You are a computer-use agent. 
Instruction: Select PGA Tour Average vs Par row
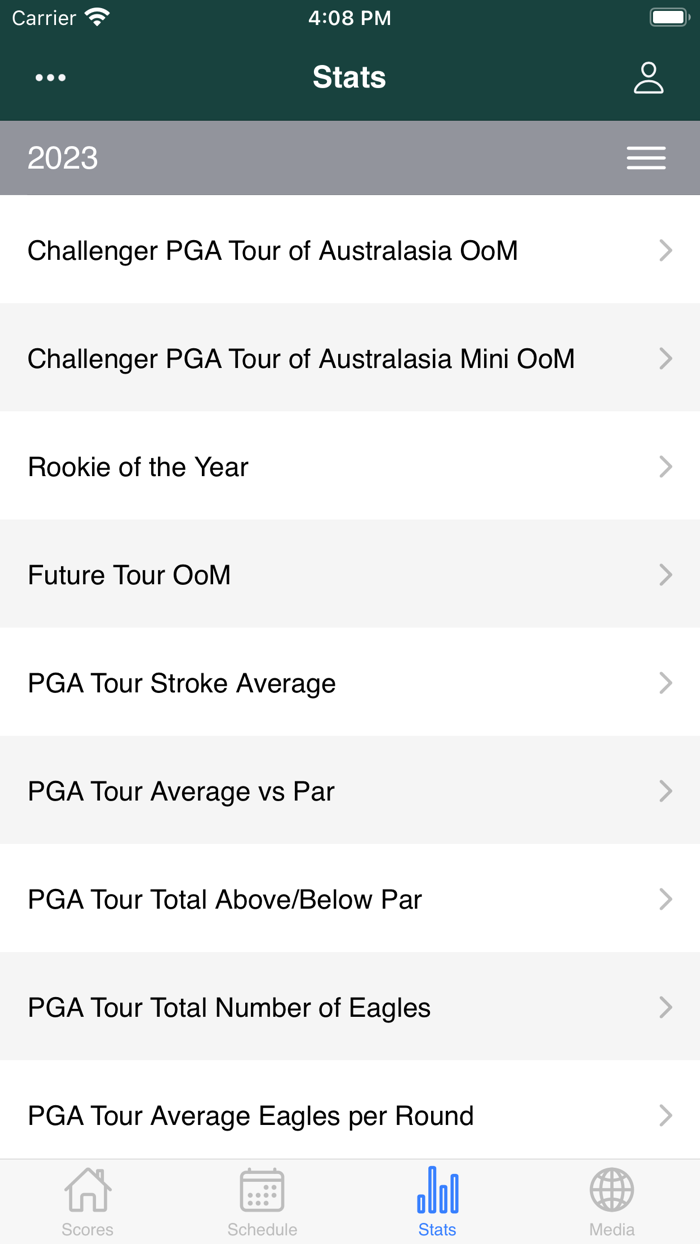[x=350, y=791]
